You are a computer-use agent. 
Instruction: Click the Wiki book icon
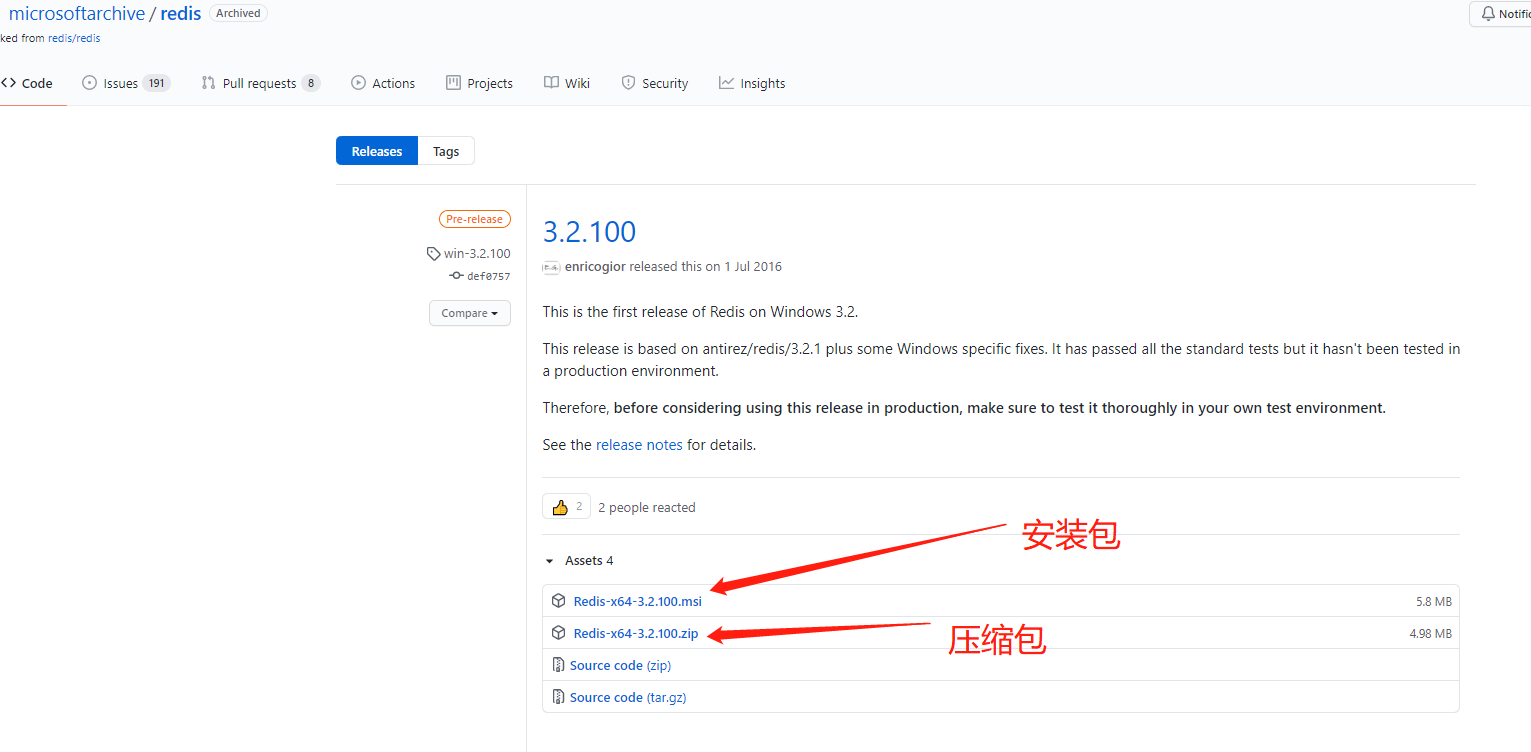[x=551, y=83]
